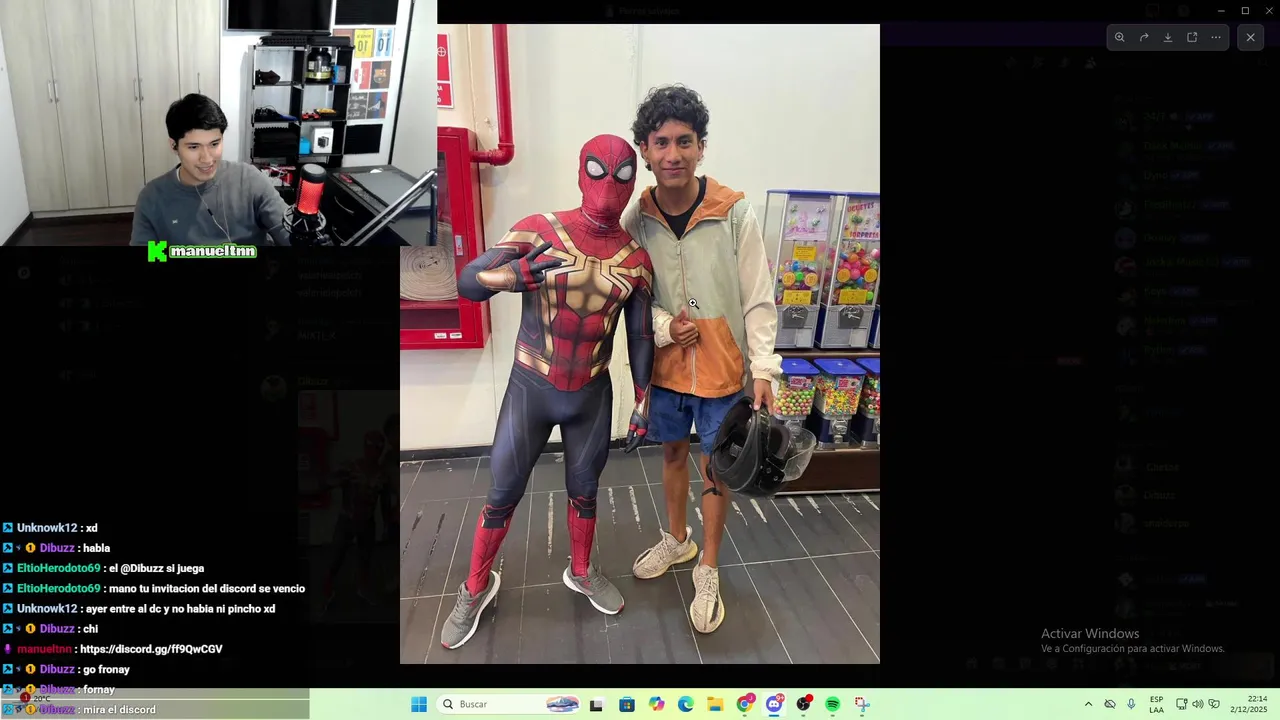Click the manueltnn username in chat
Viewport: 1280px width, 720px height.
coord(44,649)
